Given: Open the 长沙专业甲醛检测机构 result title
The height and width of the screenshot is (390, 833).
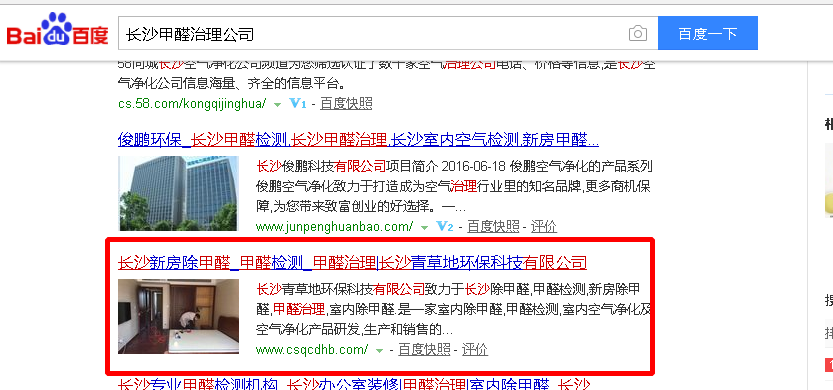Looking at the screenshot, I should (x=354, y=385).
